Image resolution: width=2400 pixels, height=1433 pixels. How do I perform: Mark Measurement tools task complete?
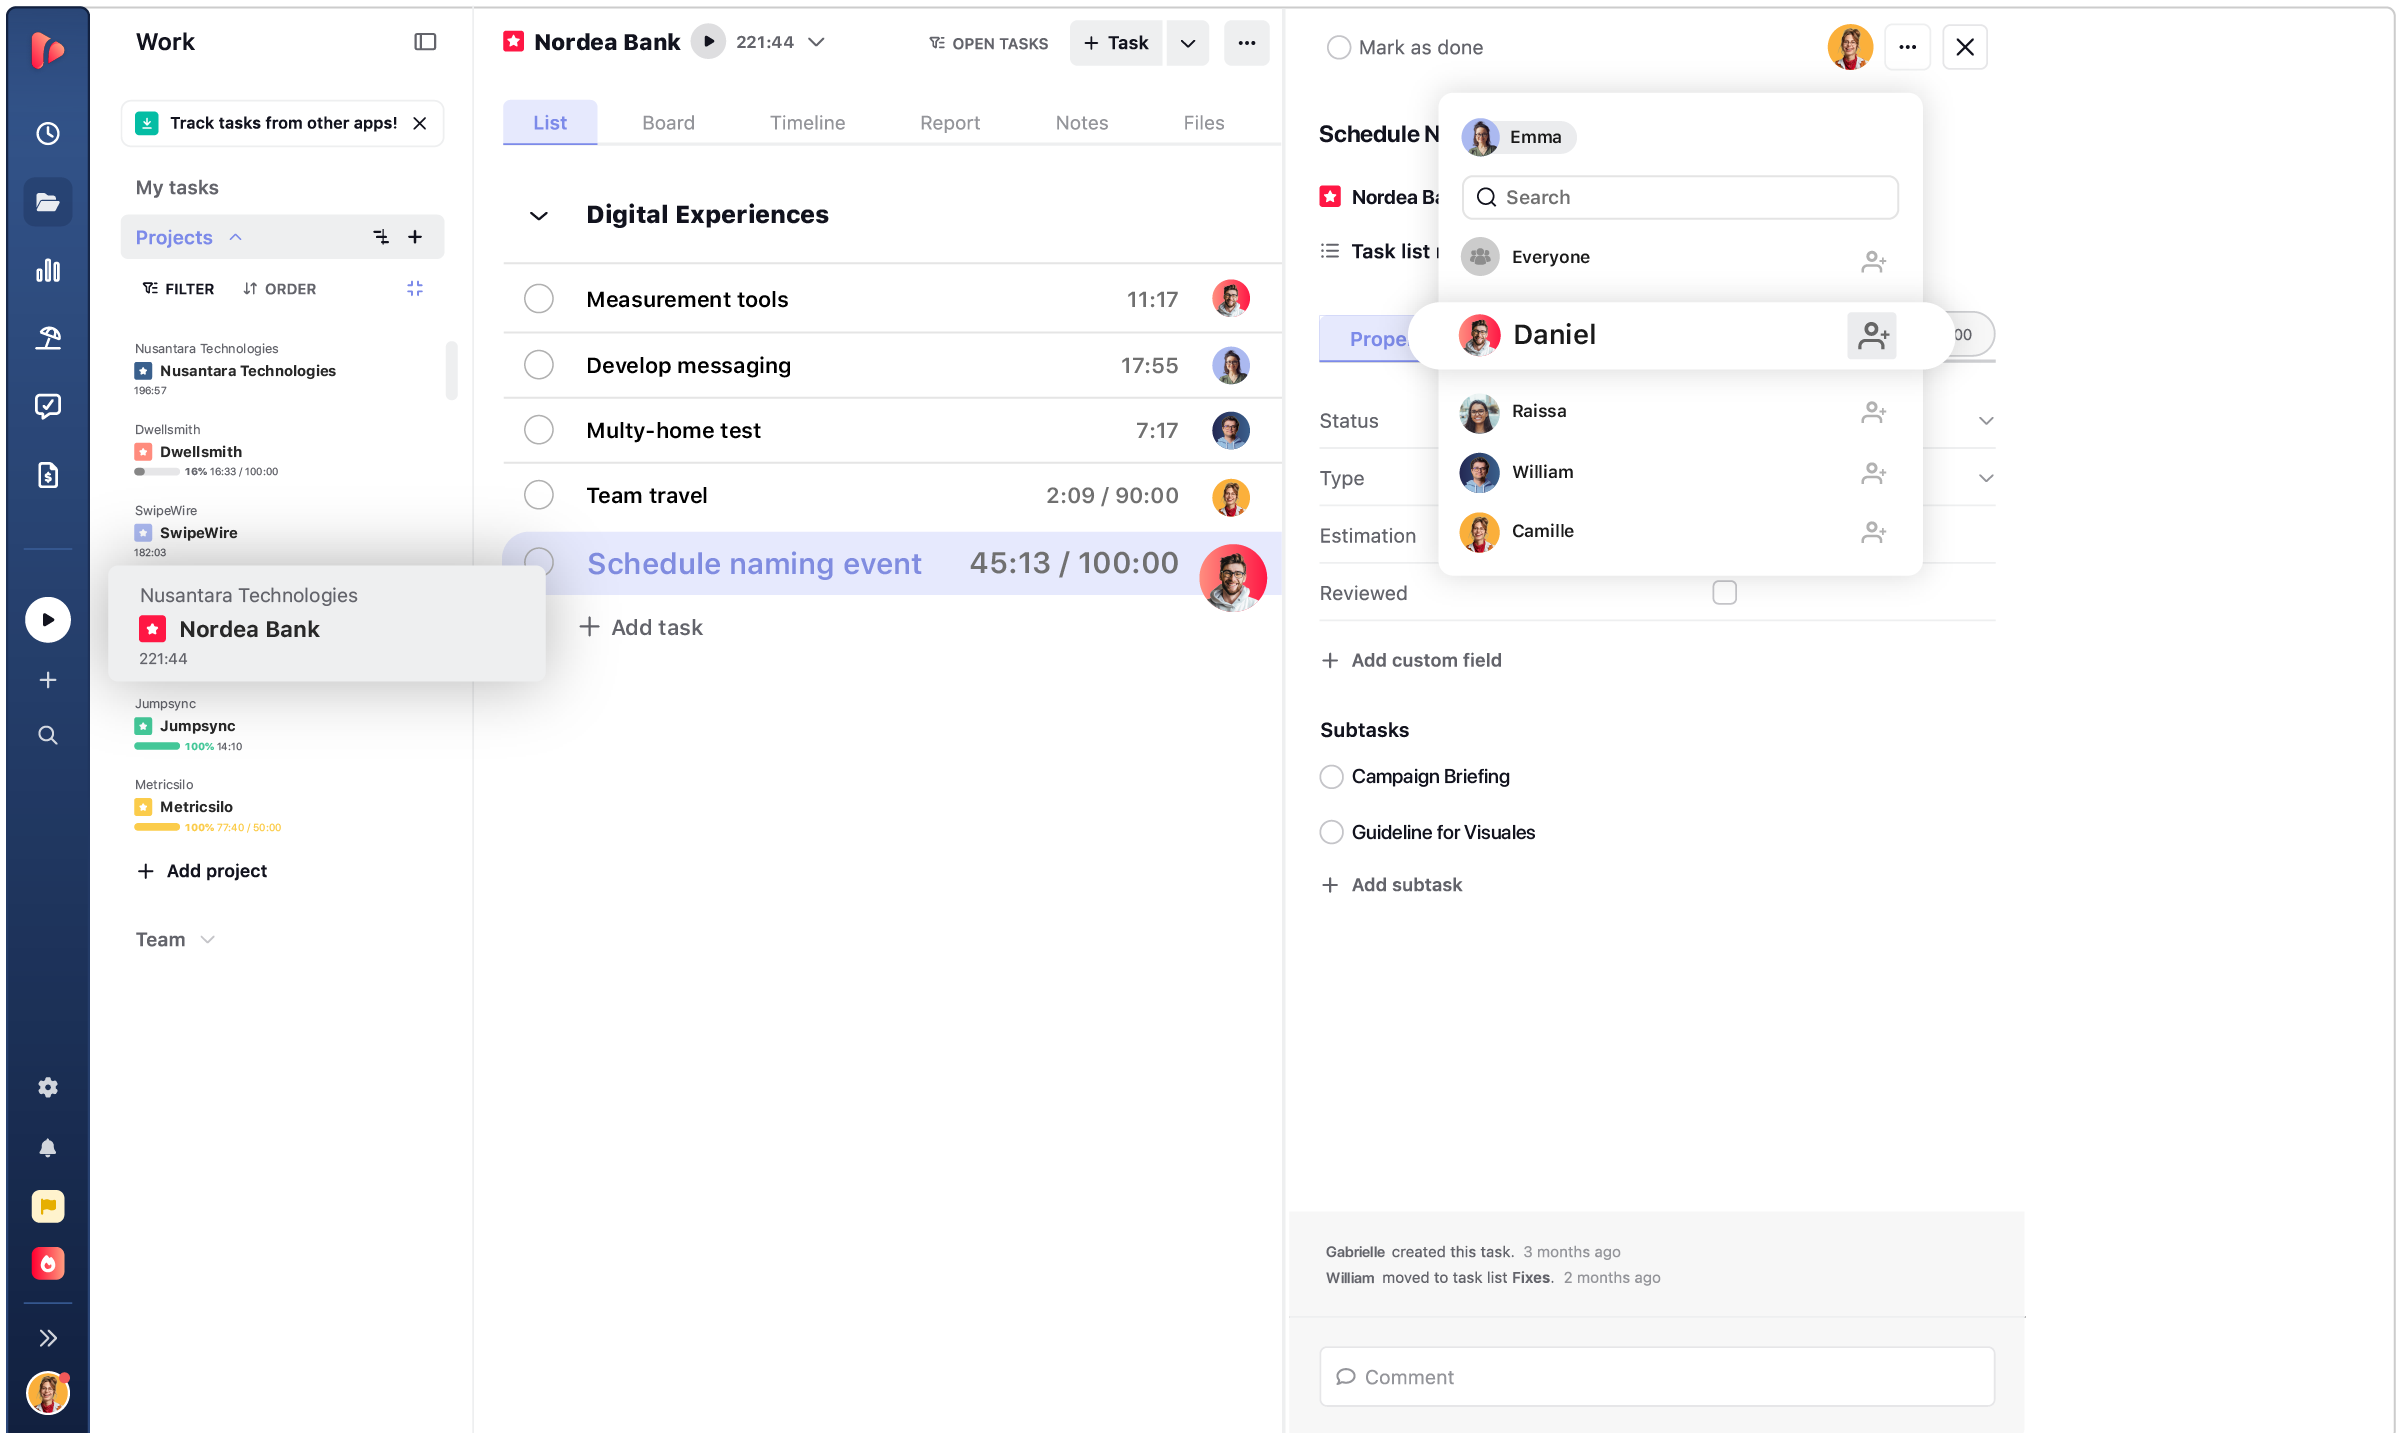[x=539, y=299]
